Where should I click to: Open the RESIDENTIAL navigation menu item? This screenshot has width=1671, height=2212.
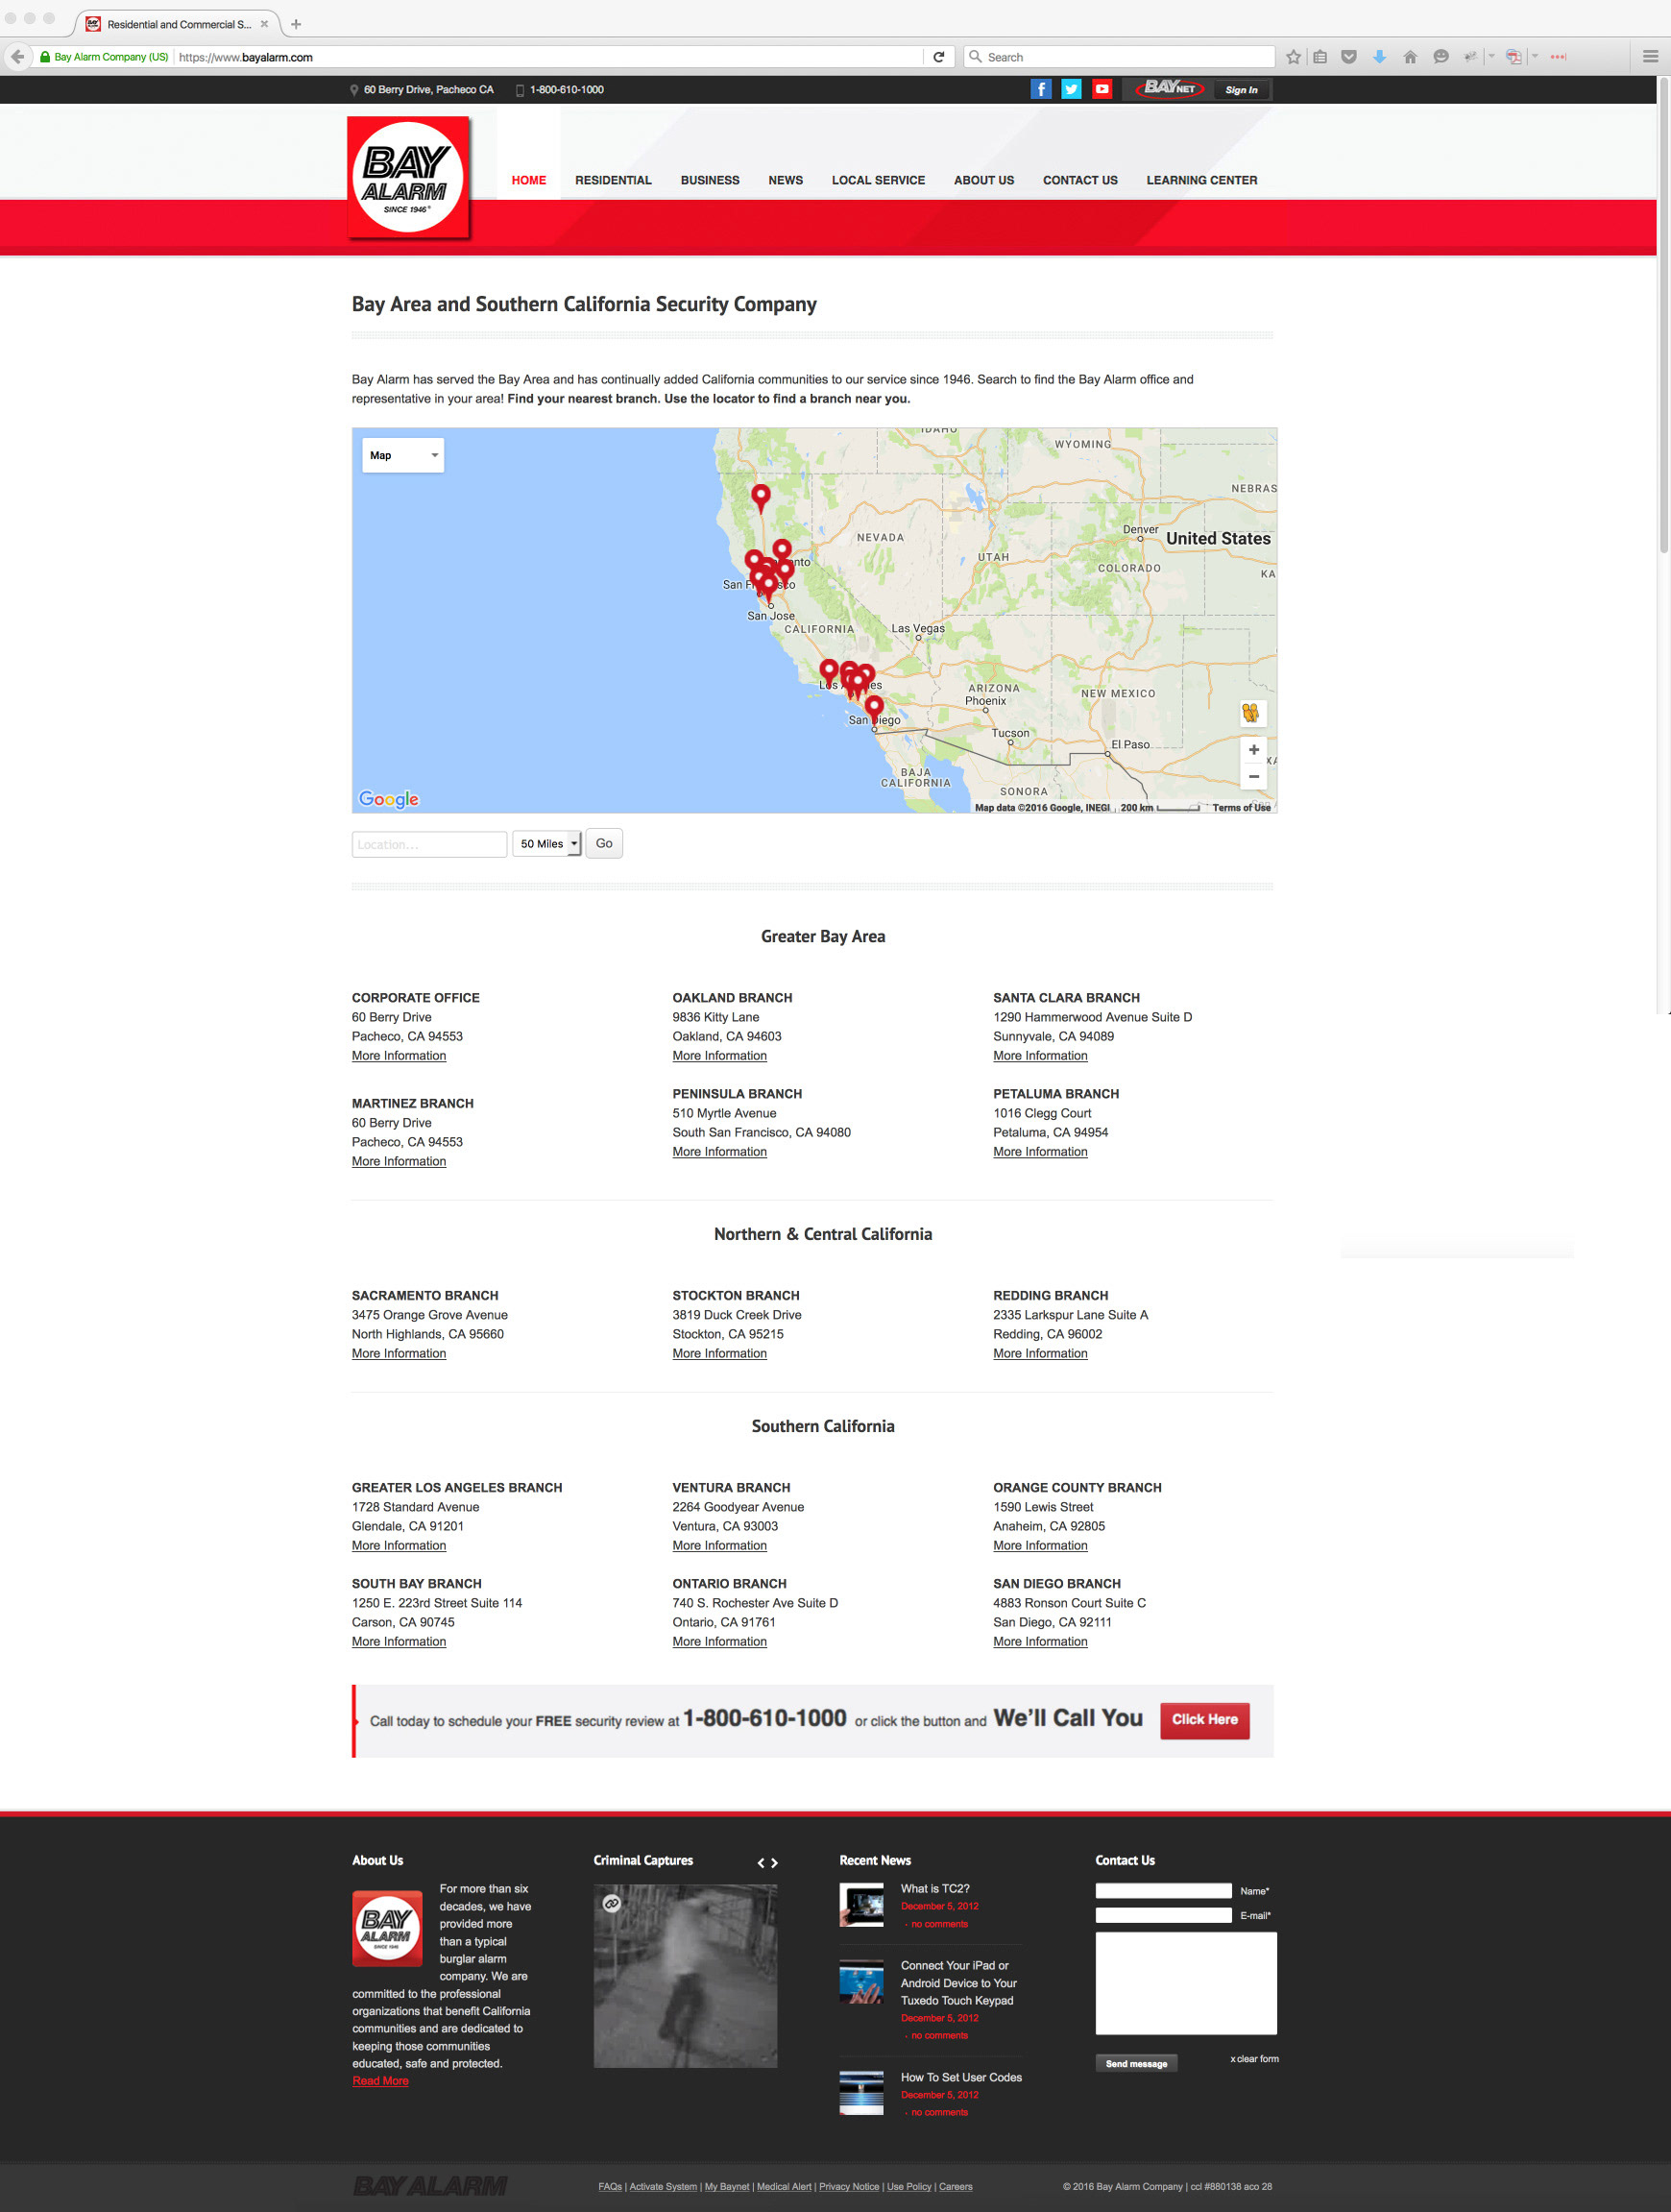[x=613, y=180]
